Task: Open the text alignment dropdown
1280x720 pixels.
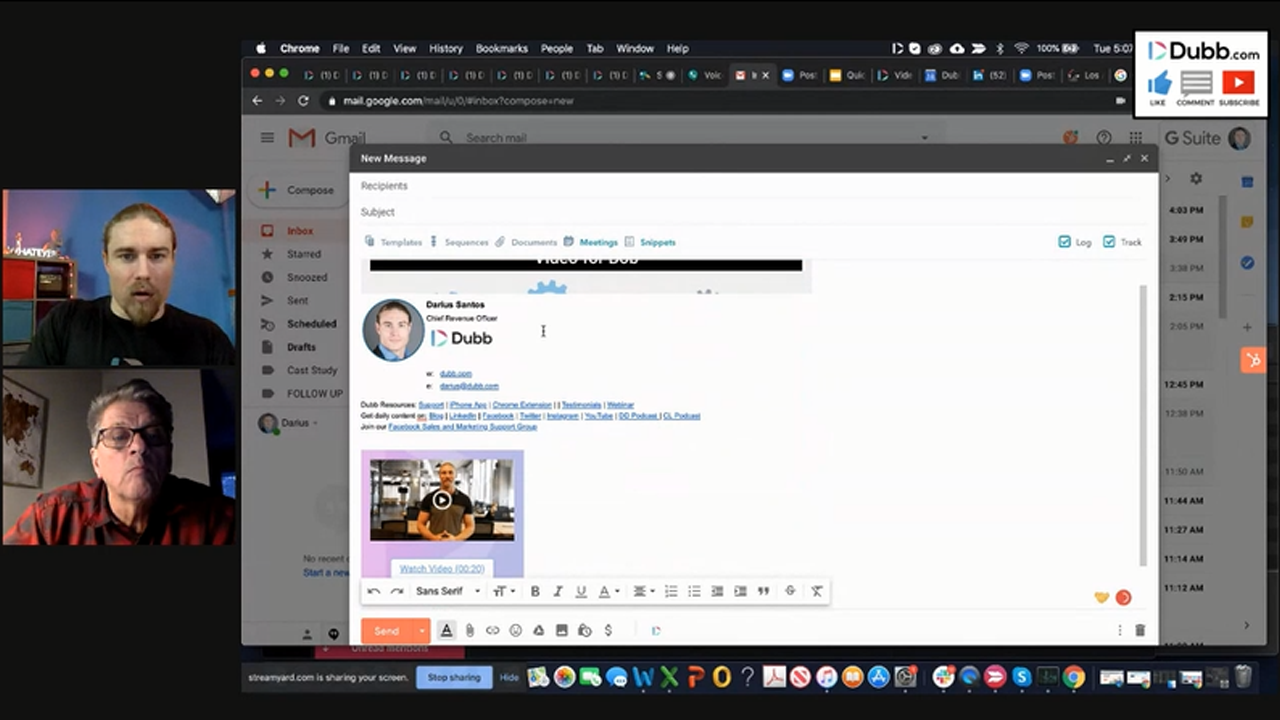Action: [x=644, y=591]
